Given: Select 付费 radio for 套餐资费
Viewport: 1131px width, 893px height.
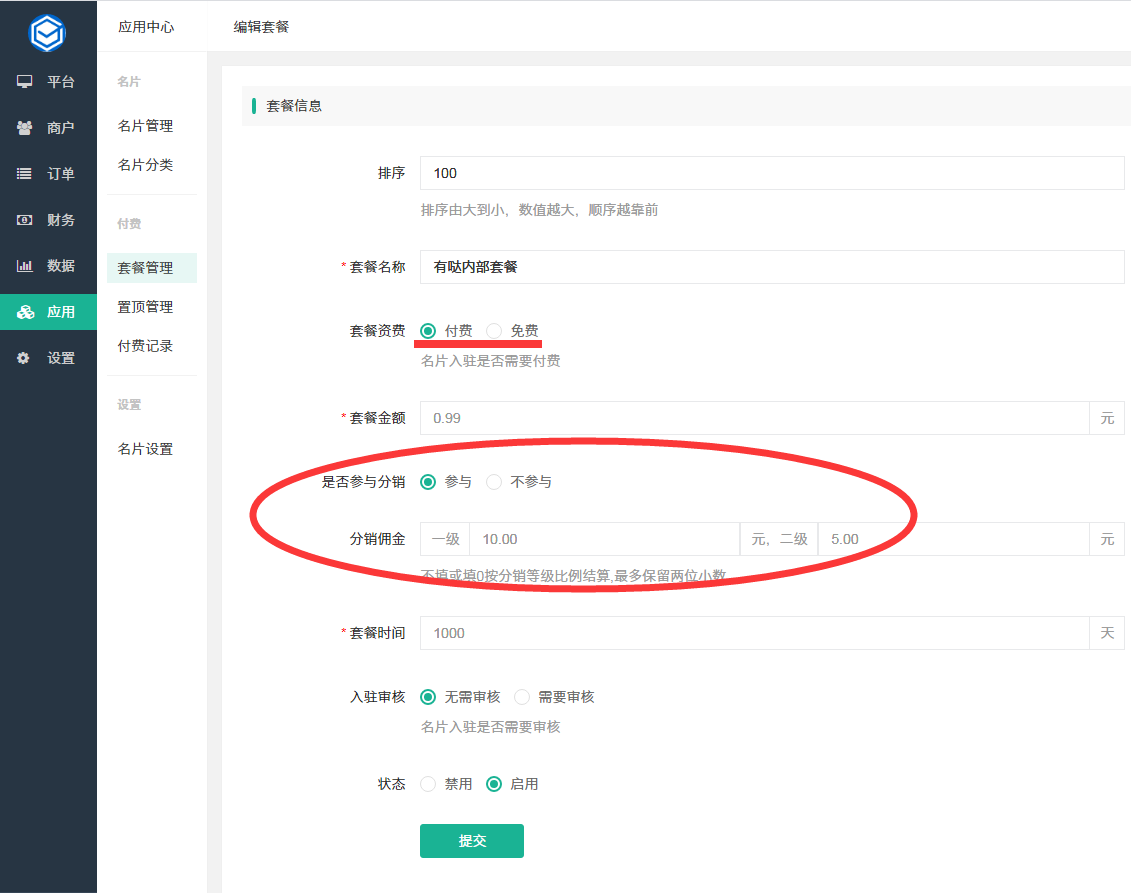Looking at the screenshot, I should coord(428,331).
